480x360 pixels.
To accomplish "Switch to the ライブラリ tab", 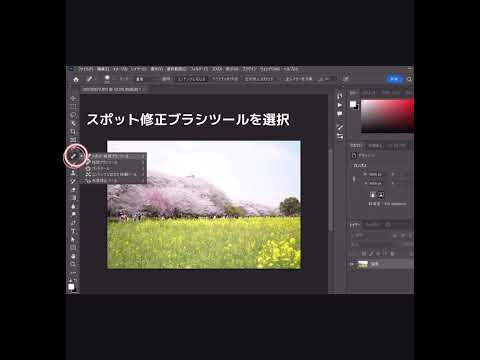I will point(397,146).
